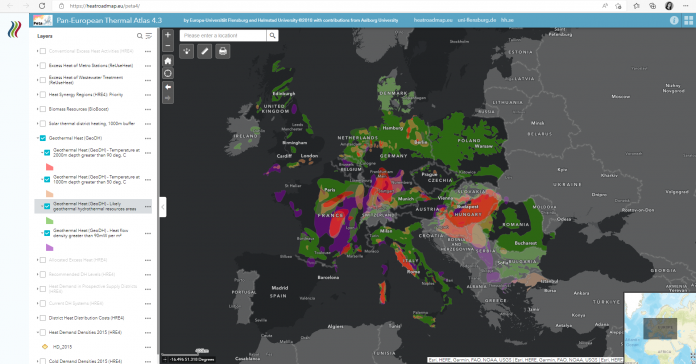Find my location on the map

(x=168, y=73)
